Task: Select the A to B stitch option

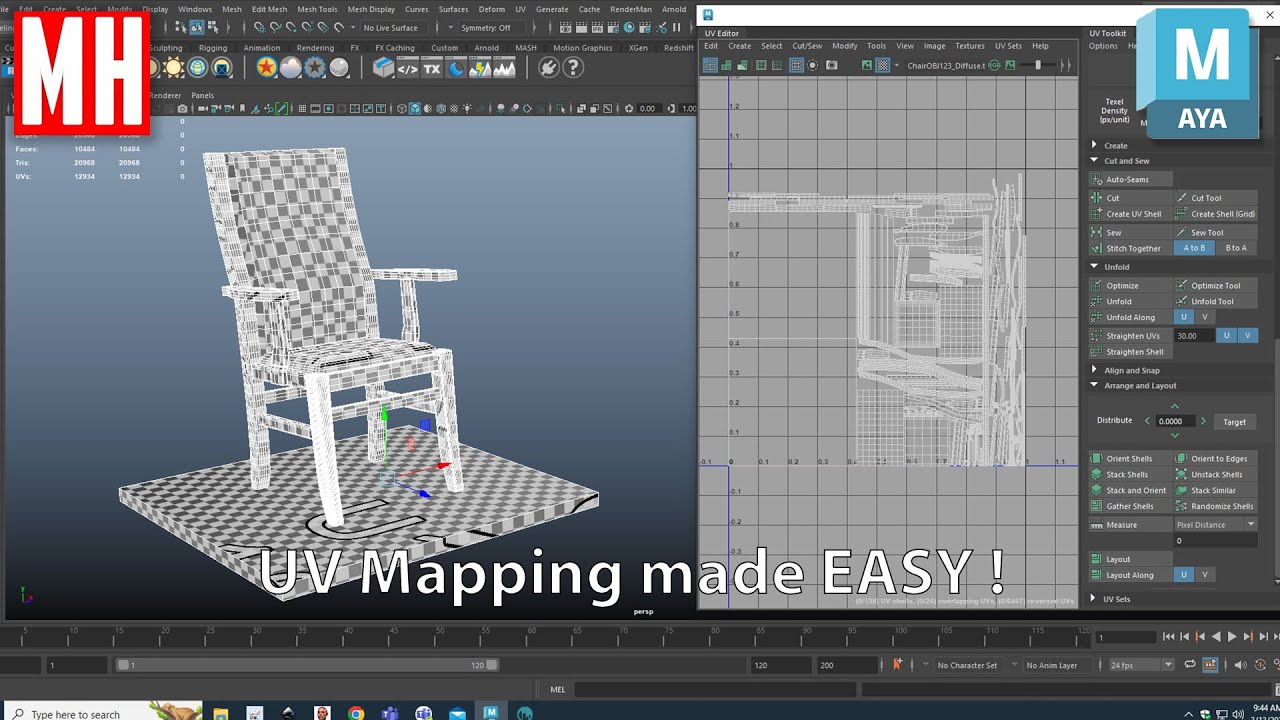Action: click(x=1194, y=248)
